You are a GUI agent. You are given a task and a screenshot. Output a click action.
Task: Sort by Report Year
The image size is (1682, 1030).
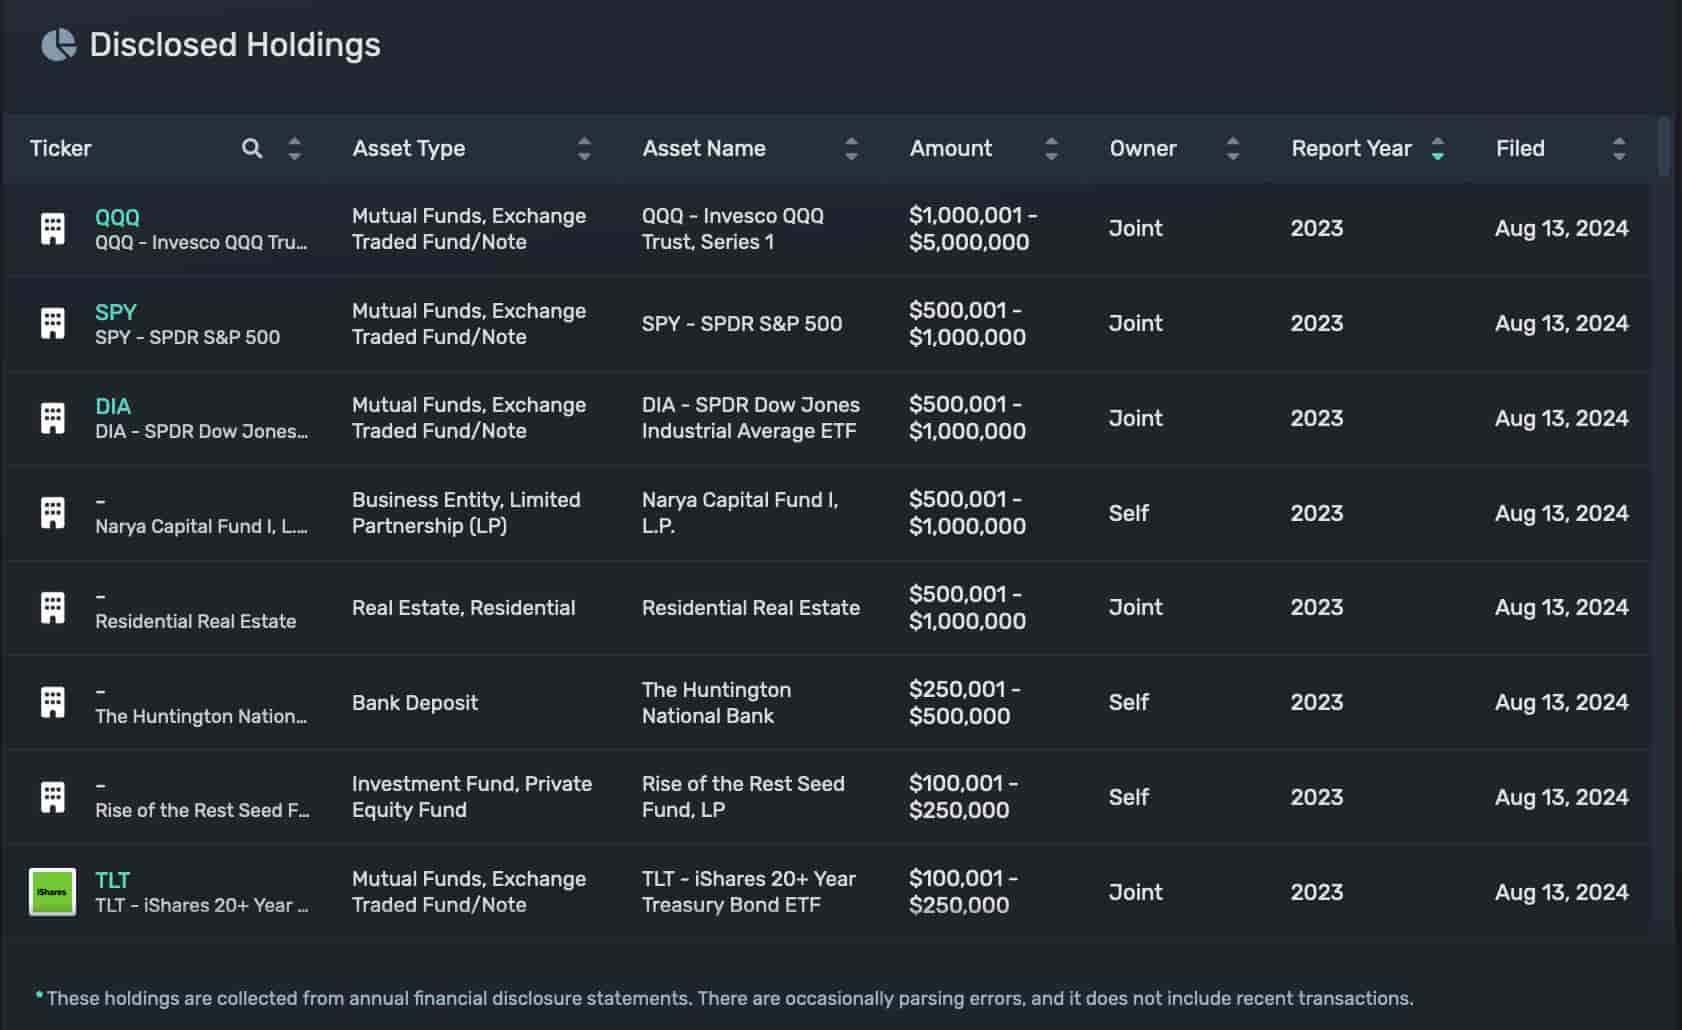pos(1437,148)
